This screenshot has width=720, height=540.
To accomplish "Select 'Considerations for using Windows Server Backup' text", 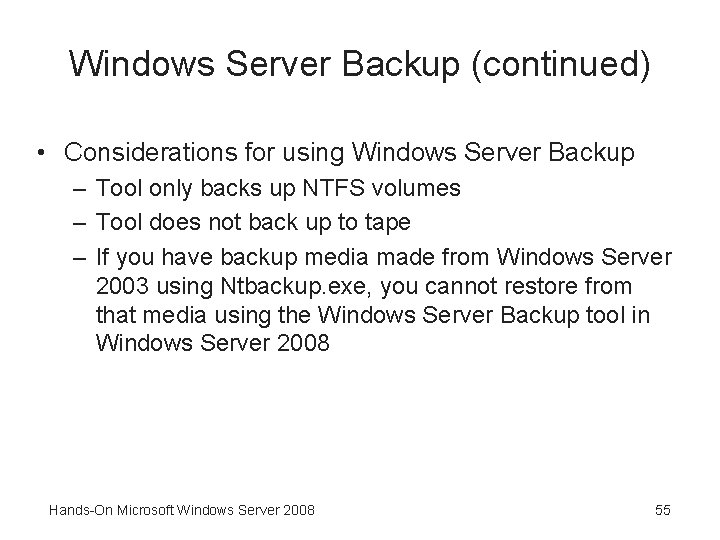I will click(x=349, y=153).
